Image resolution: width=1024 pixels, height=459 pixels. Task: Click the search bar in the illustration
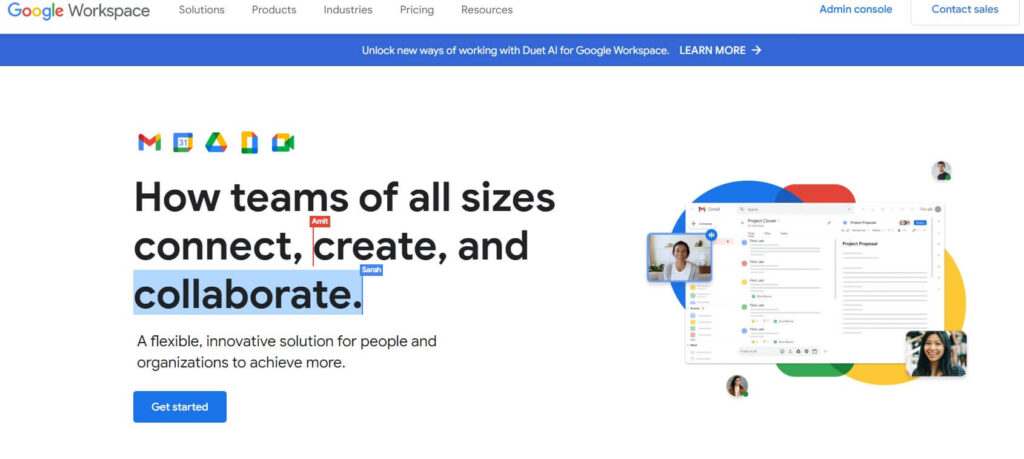[795, 210]
